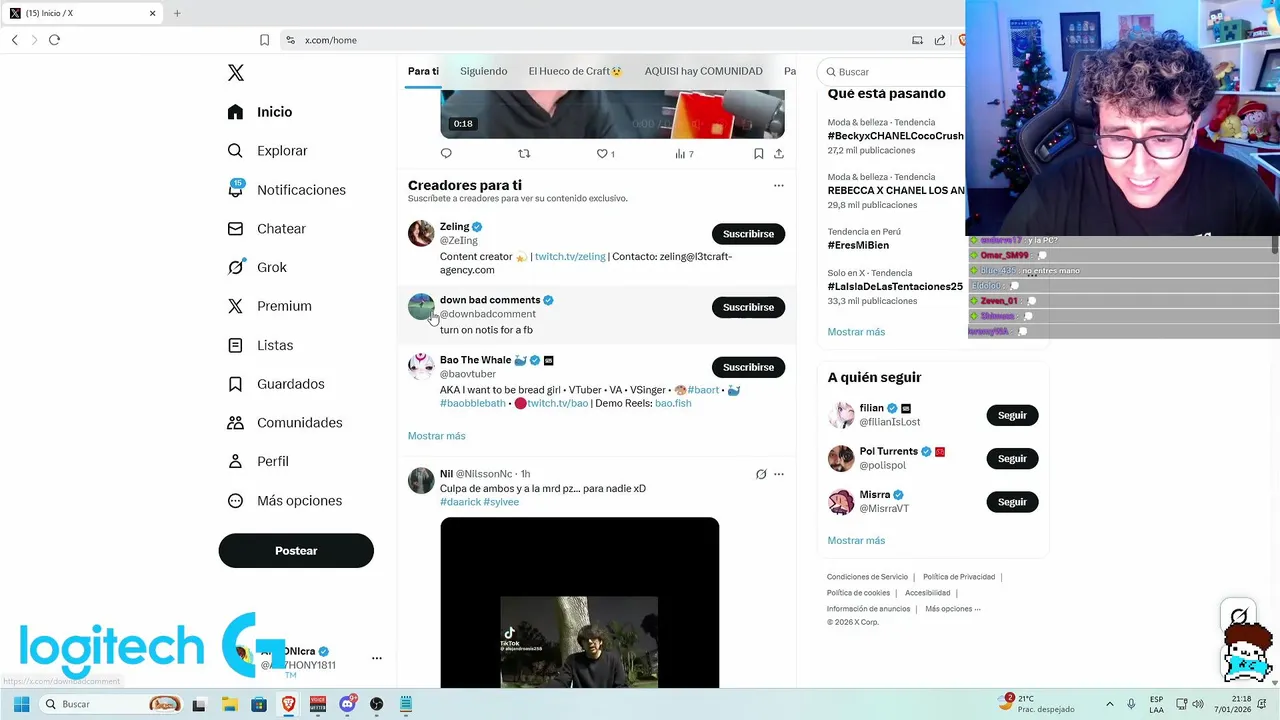Viewport: 1280px width, 720px height.
Task: Click the reply icon under video post
Action: coord(446,153)
